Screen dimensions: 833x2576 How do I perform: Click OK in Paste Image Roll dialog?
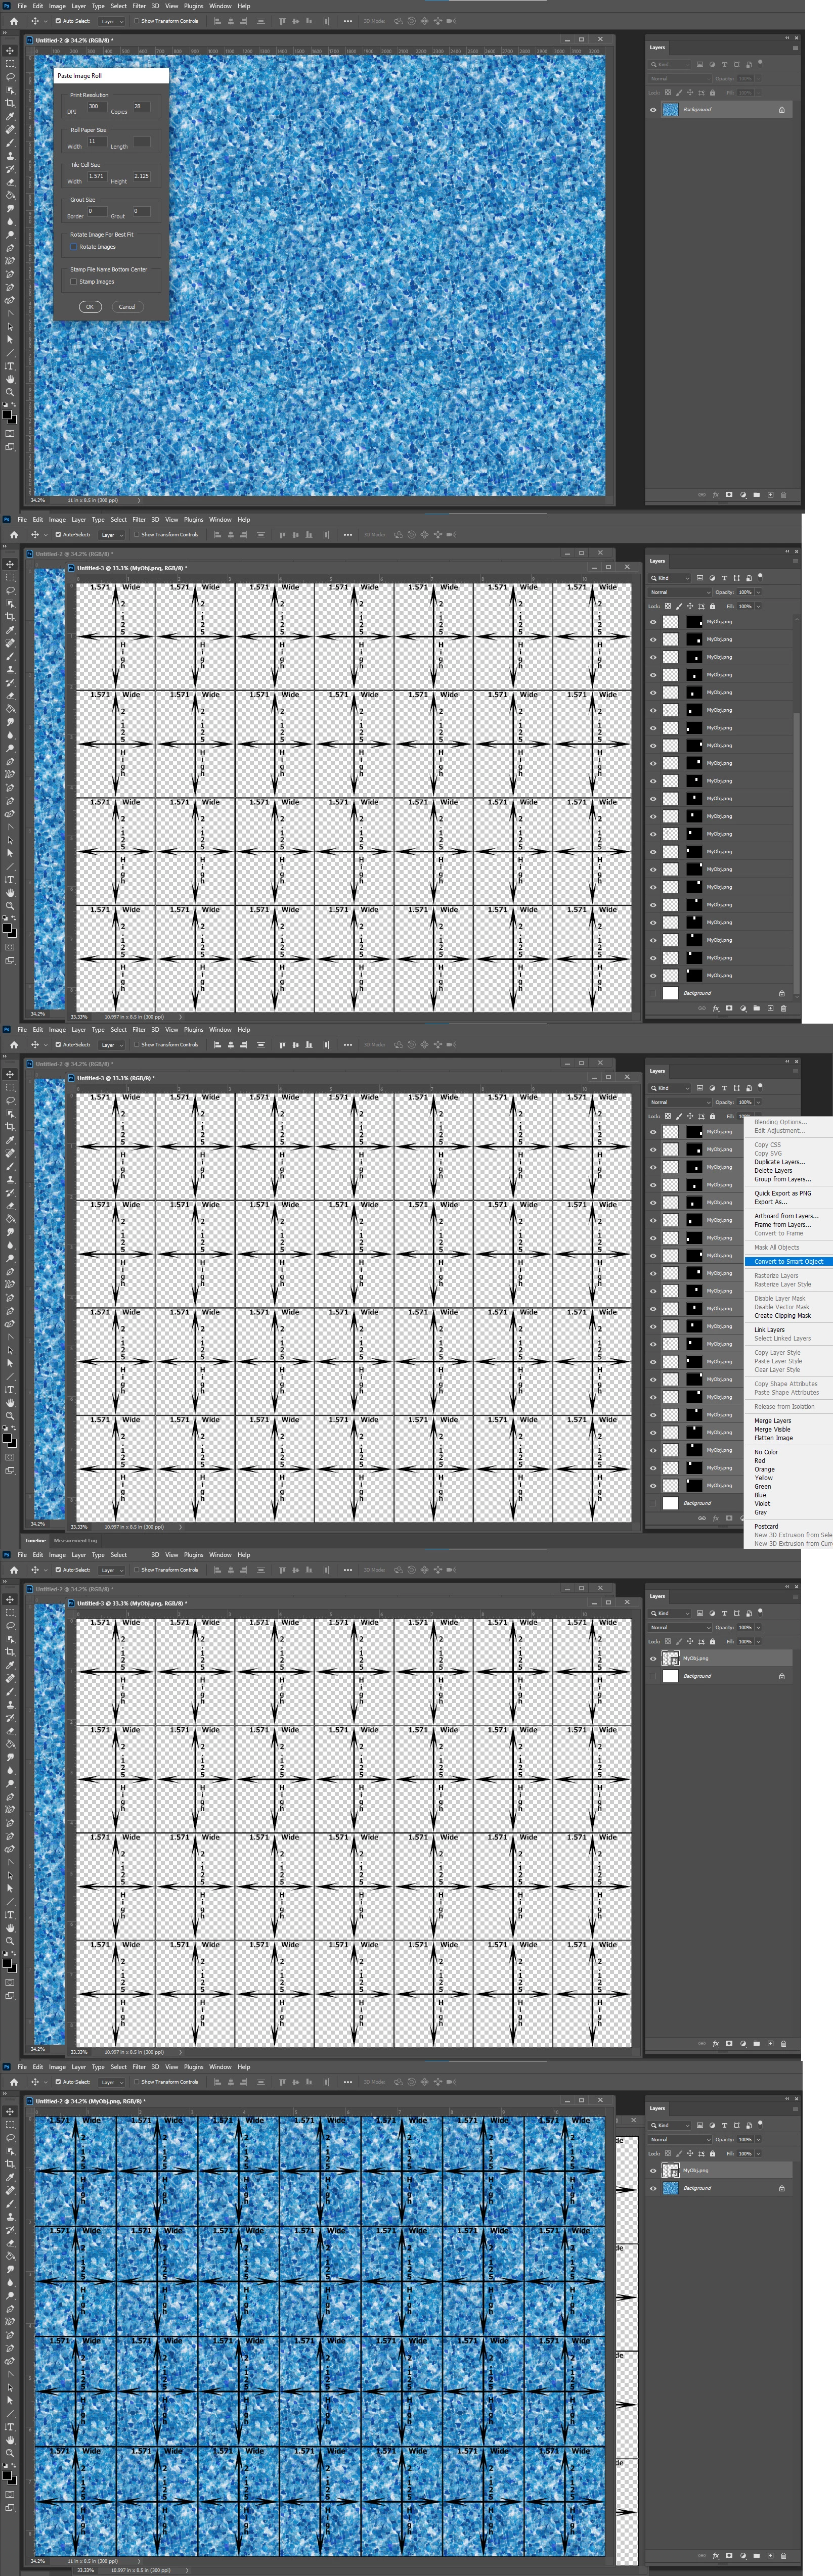click(89, 307)
